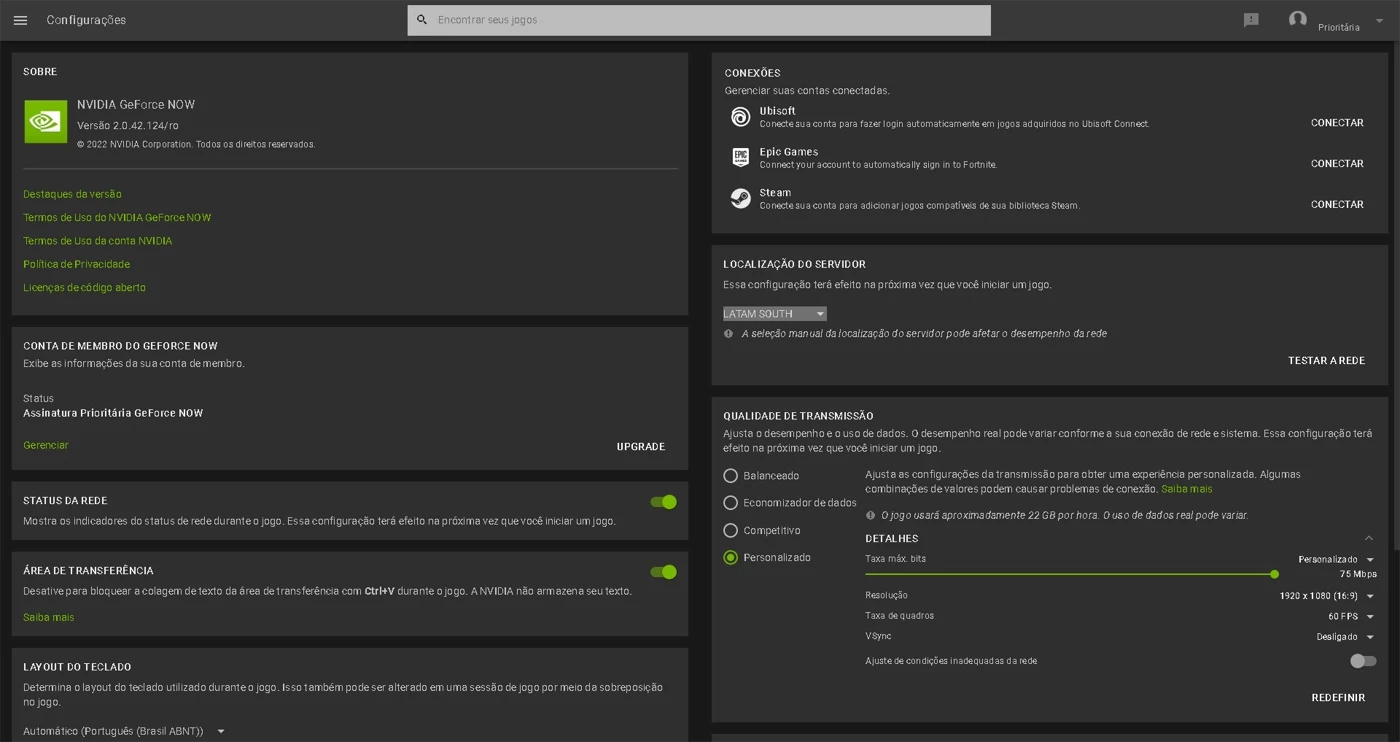
Task: Open Saiba mais link in transmission quality
Action: [1186, 489]
